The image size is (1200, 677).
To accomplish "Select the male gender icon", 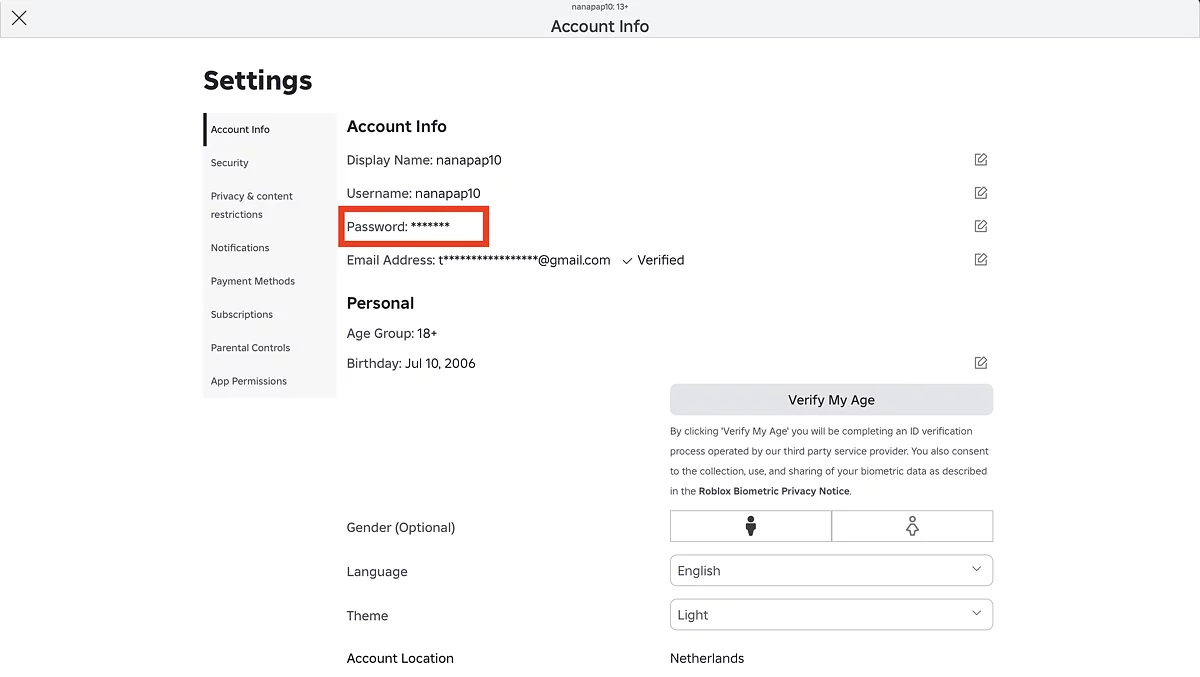I will [750, 526].
